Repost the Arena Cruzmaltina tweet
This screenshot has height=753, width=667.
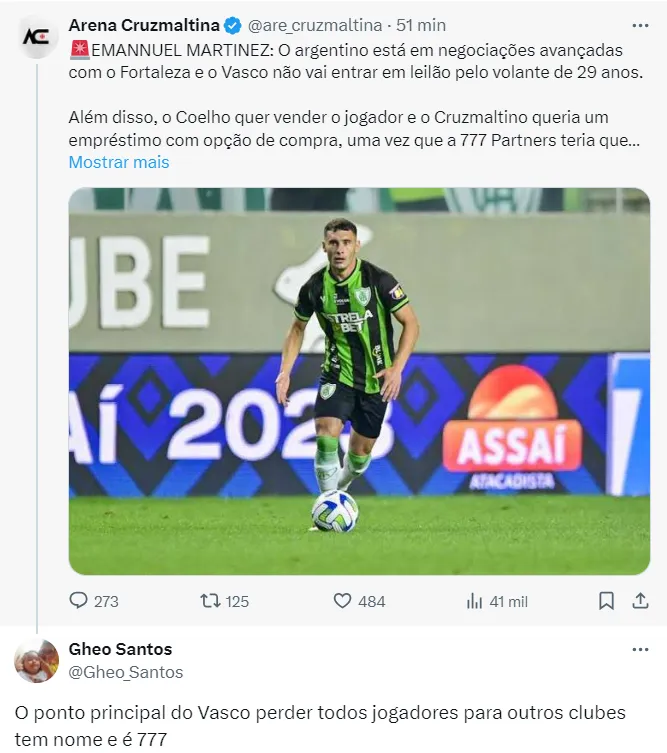click(x=210, y=601)
